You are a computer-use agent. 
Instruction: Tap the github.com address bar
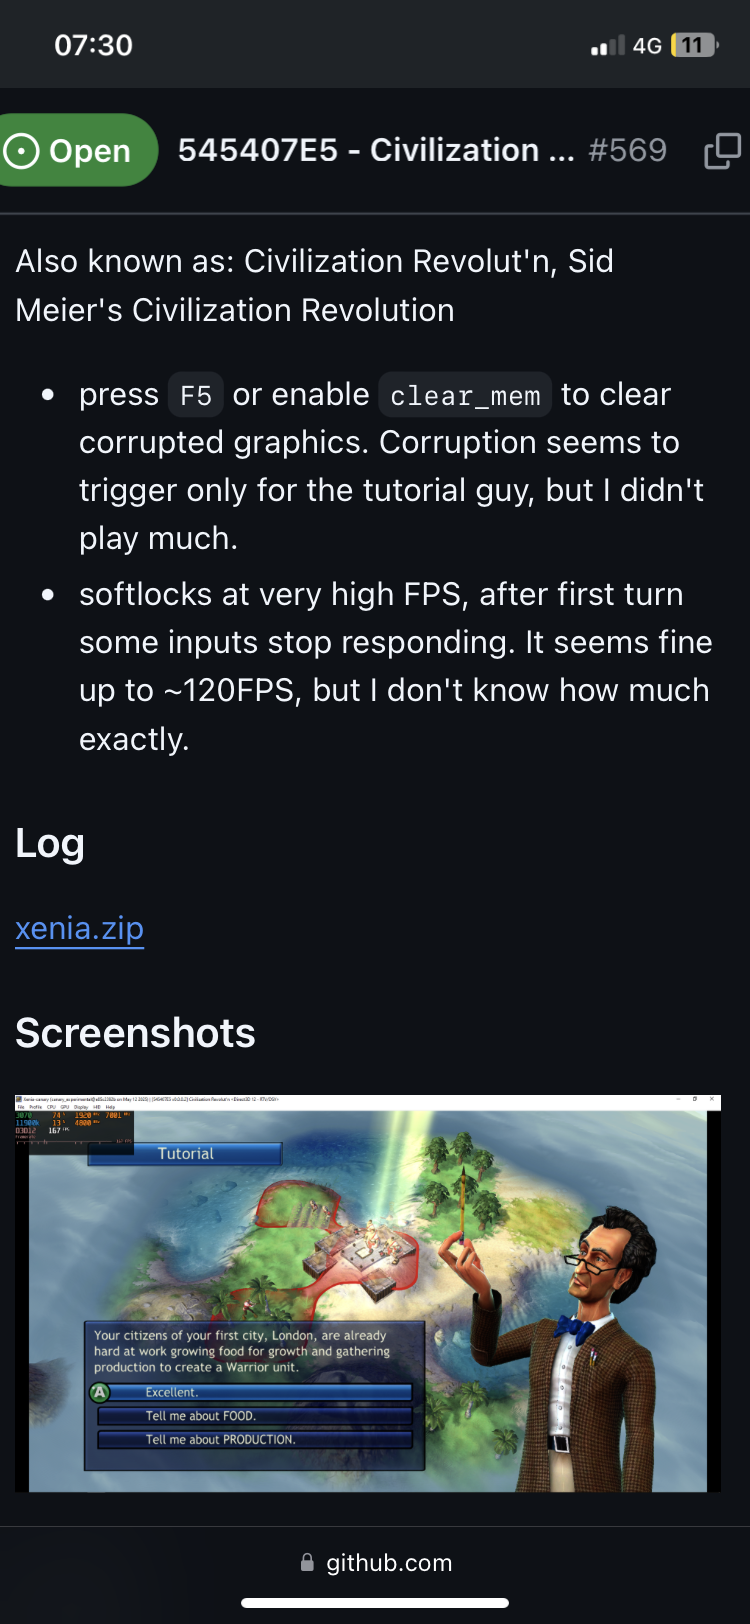[375, 1562]
